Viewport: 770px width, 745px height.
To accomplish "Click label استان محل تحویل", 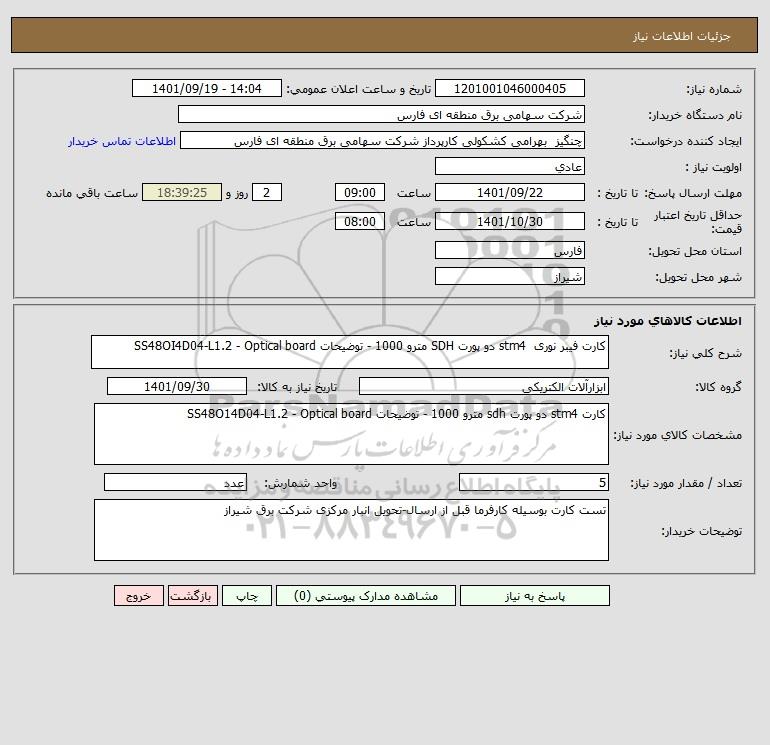I will click(695, 251).
